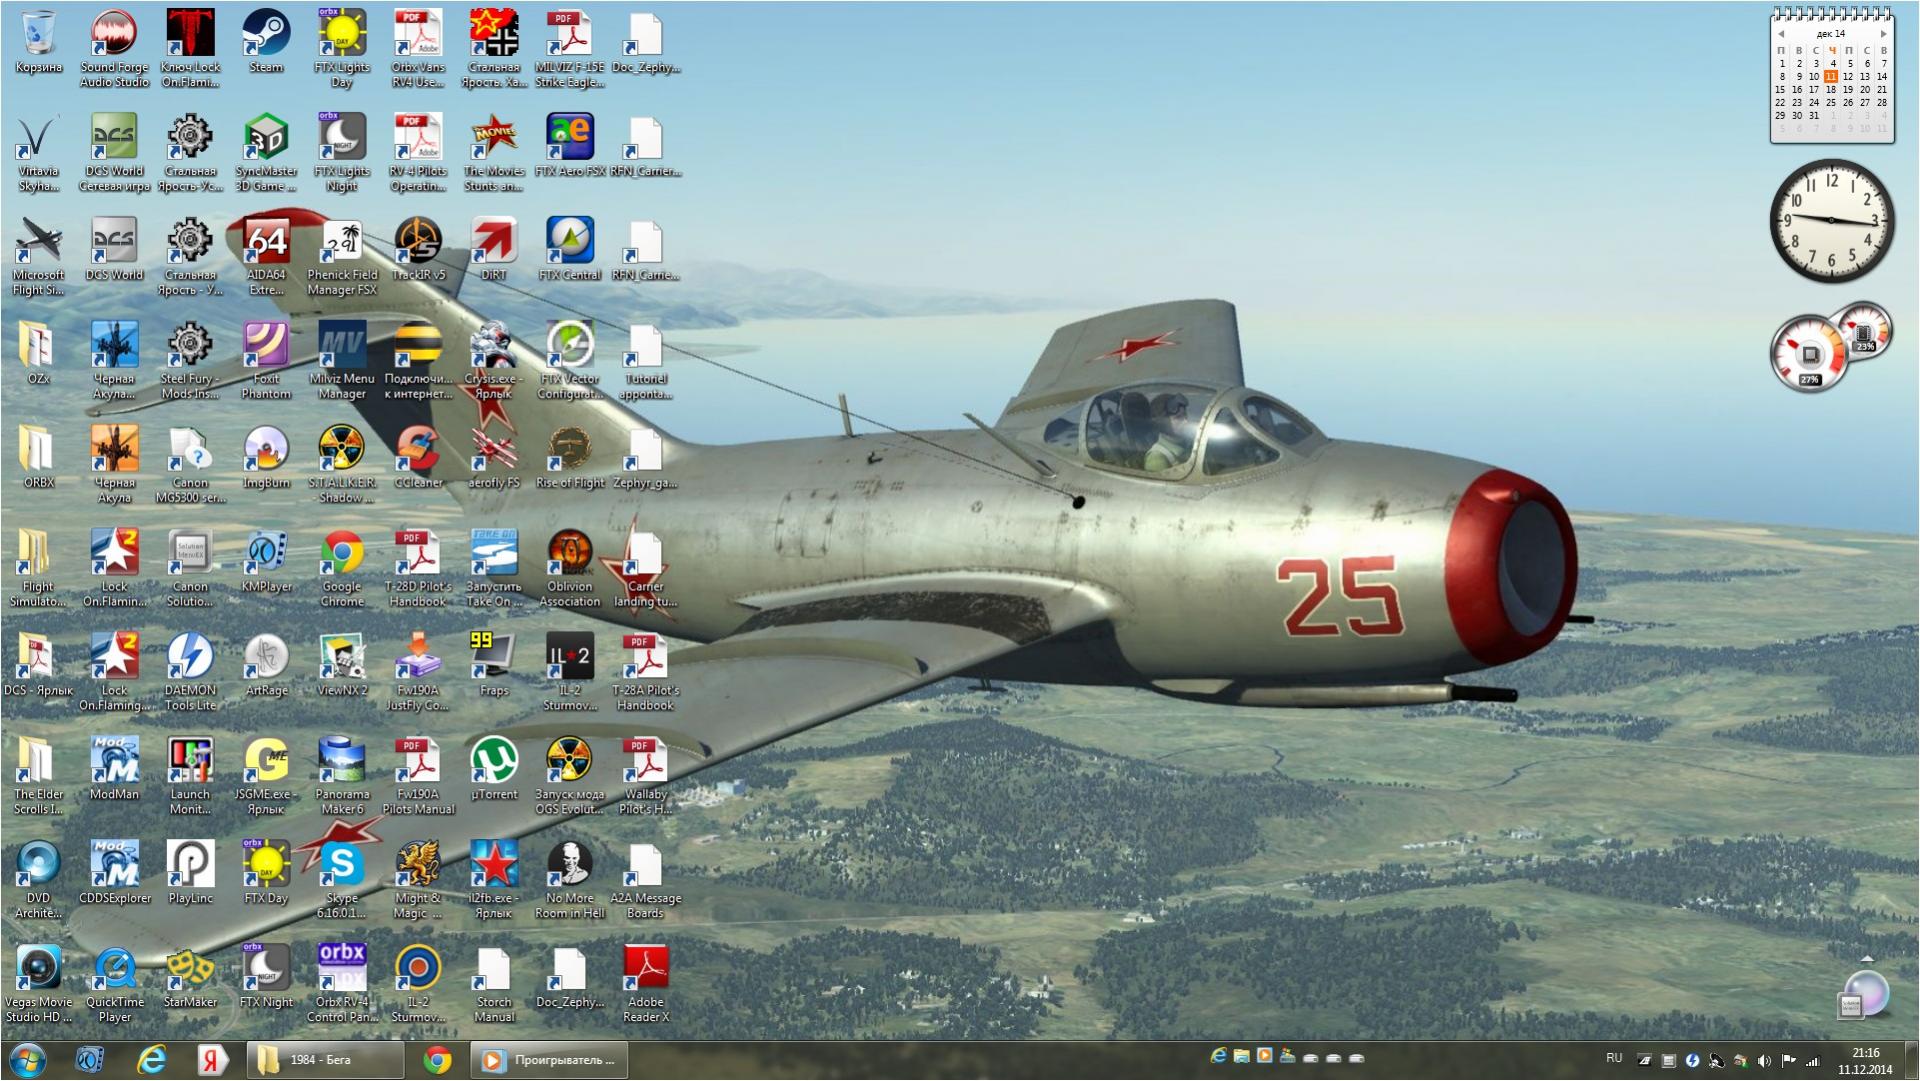This screenshot has width=1920, height=1081.
Task: Go to next month in calendar gadget
Action: pyautogui.click(x=1884, y=34)
